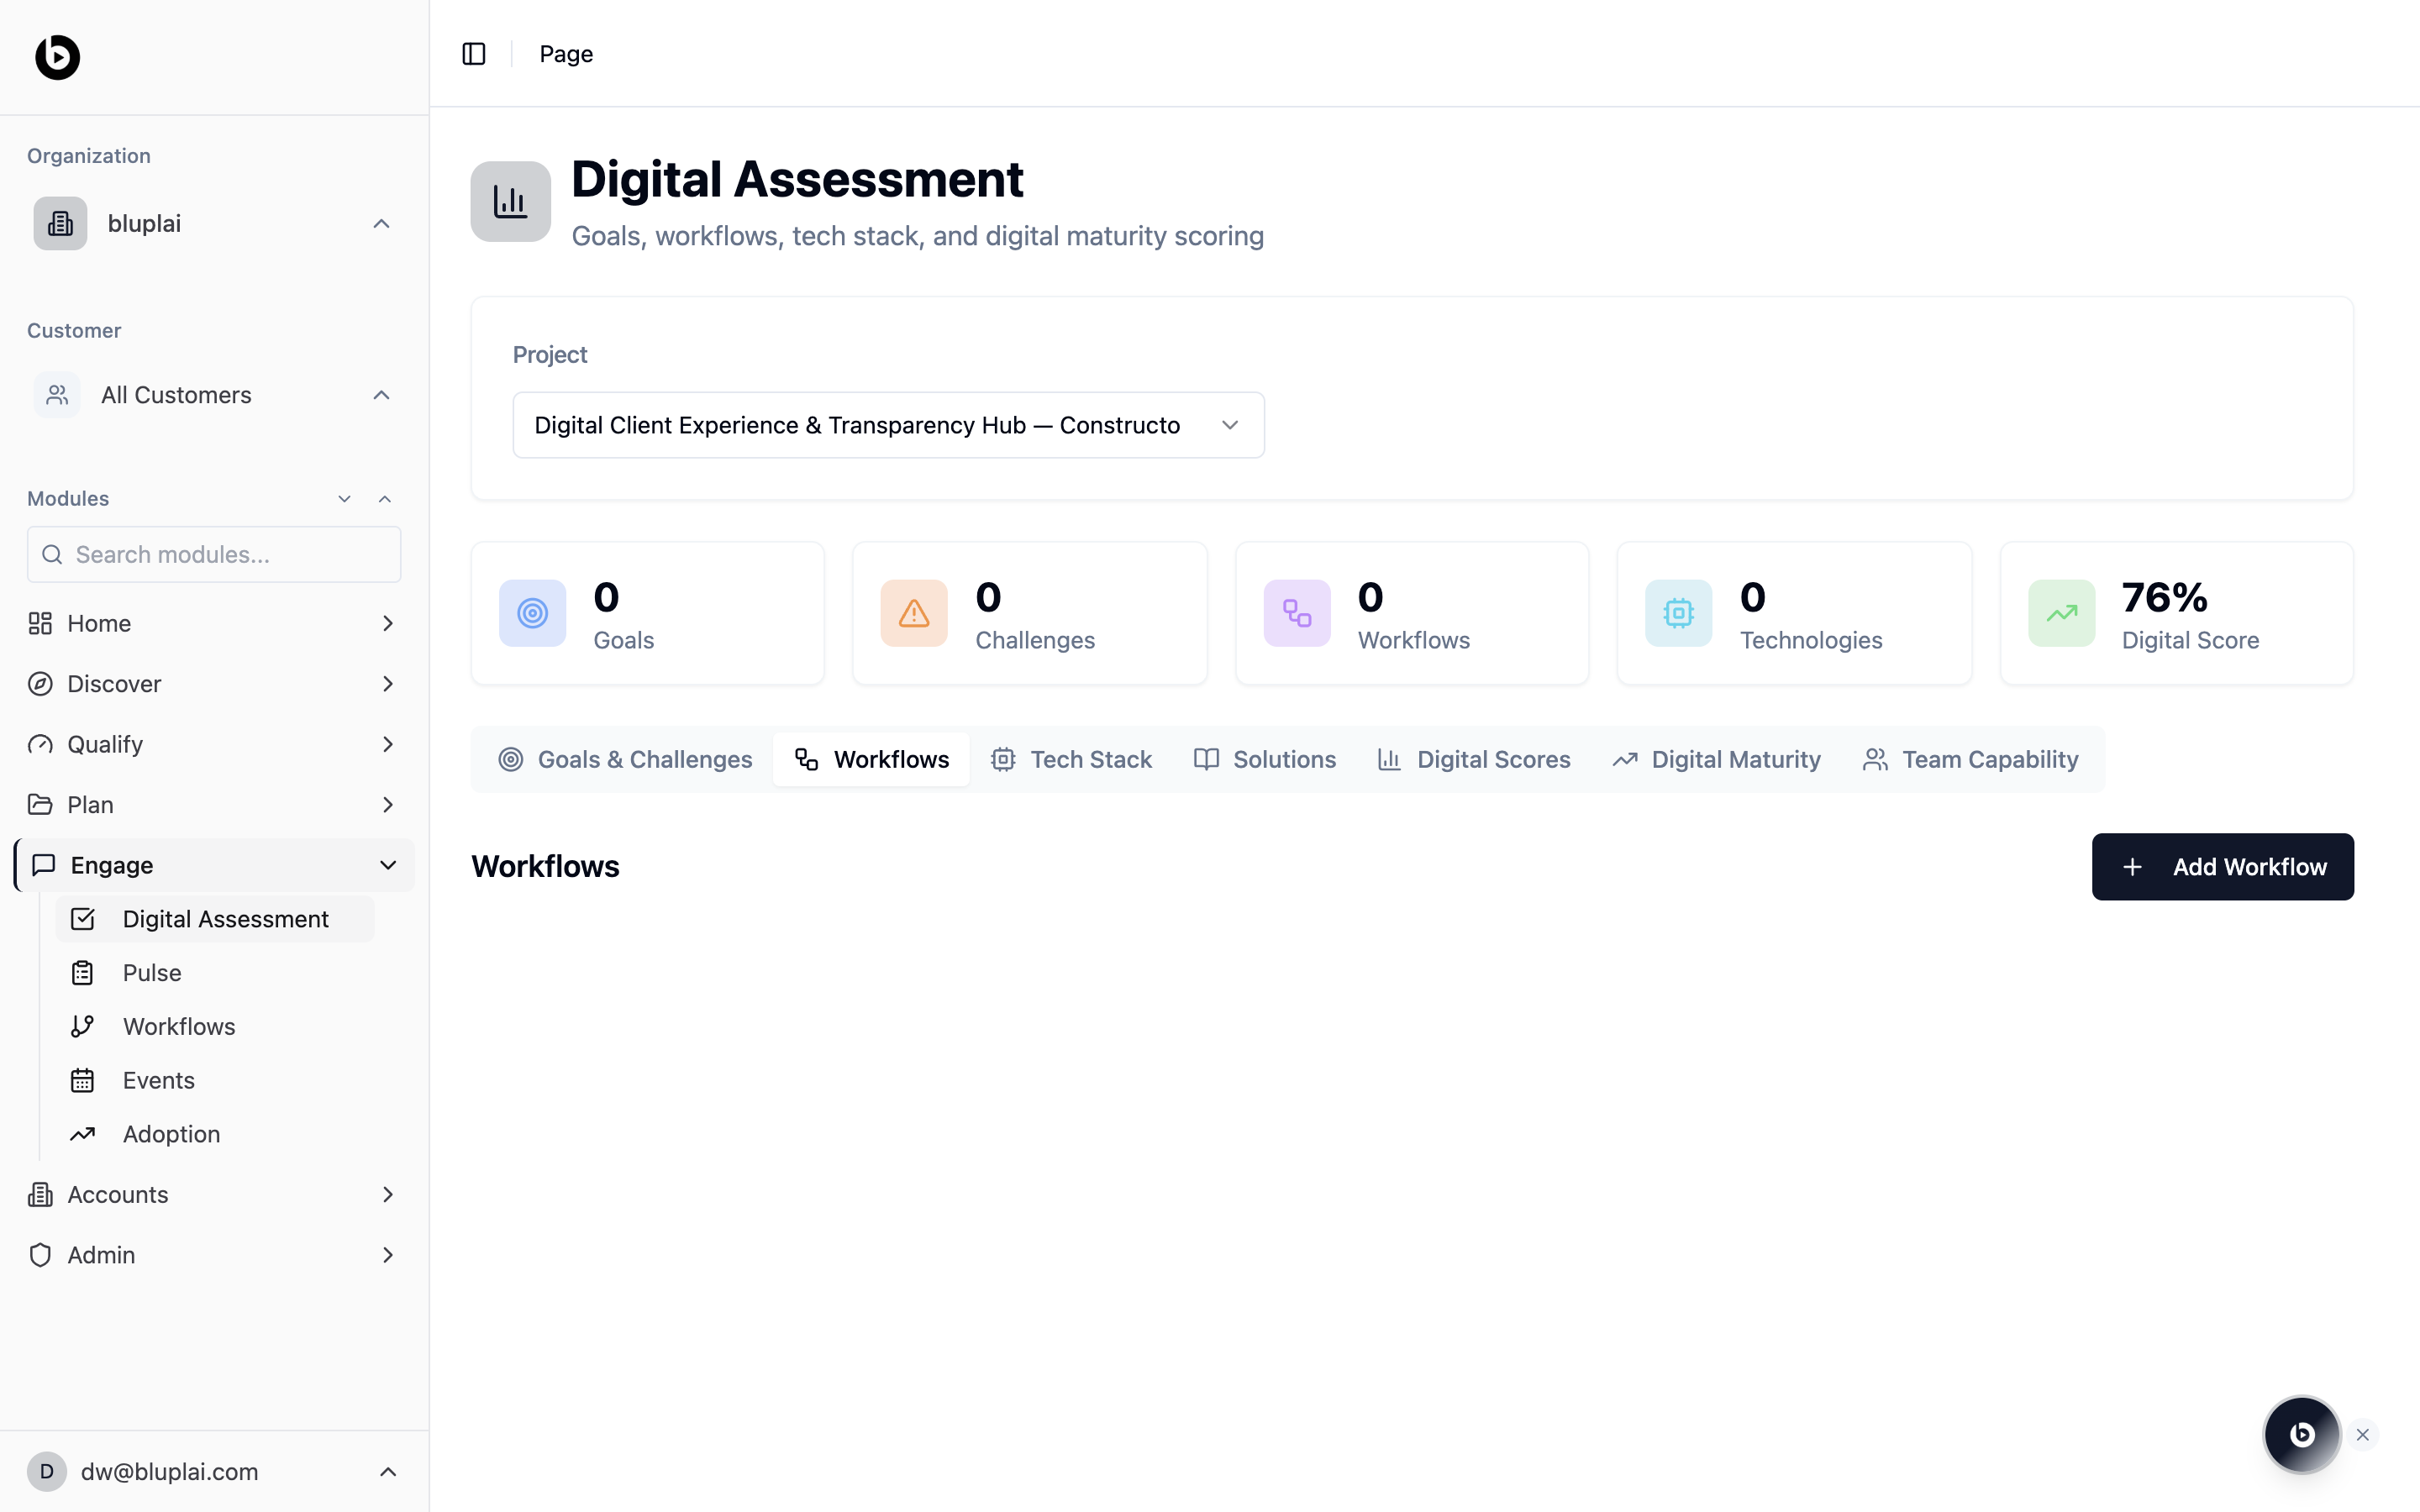Image resolution: width=2420 pixels, height=1512 pixels.
Task: Click the bluplai logo icon
Action: pyautogui.click(x=58, y=57)
